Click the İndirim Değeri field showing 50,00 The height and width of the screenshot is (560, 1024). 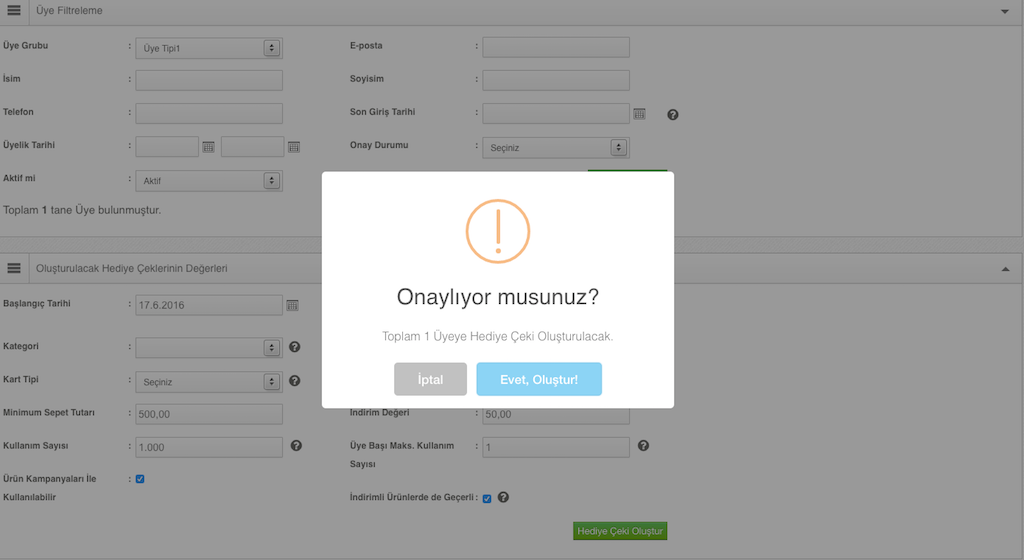[x=556, y=414]
